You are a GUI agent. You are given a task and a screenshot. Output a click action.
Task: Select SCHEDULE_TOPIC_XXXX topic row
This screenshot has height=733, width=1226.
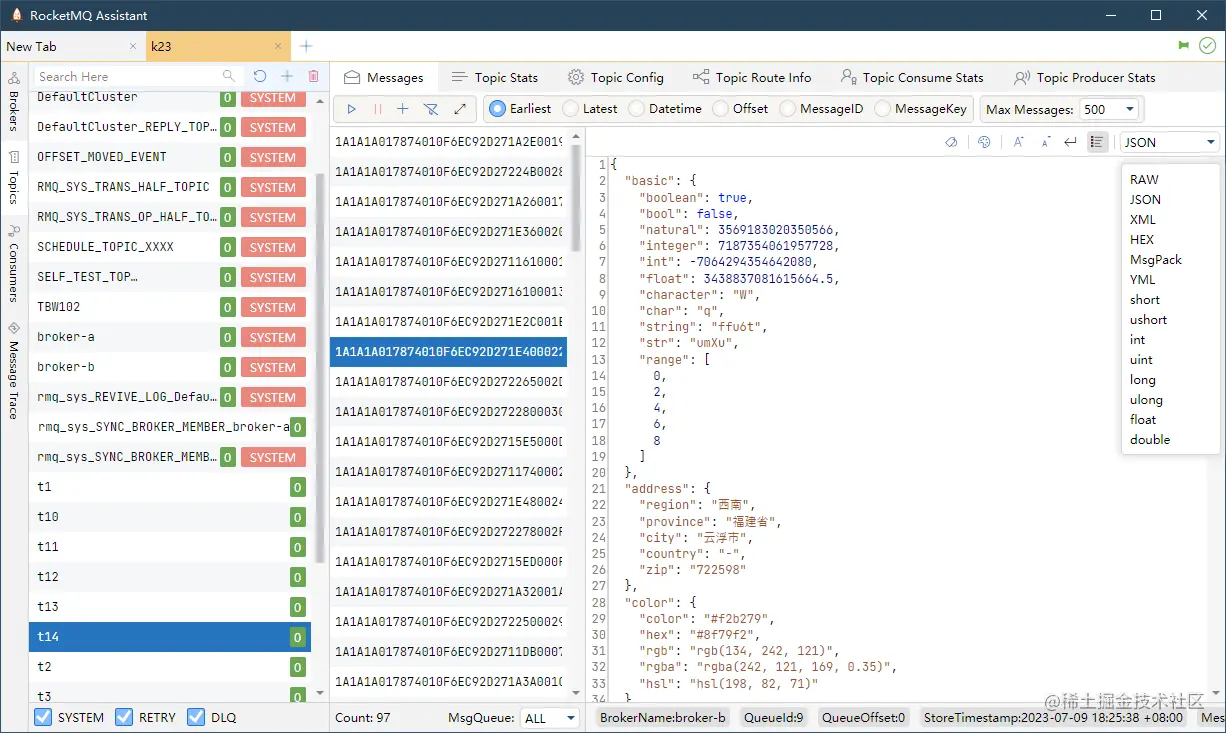point(170,247)
